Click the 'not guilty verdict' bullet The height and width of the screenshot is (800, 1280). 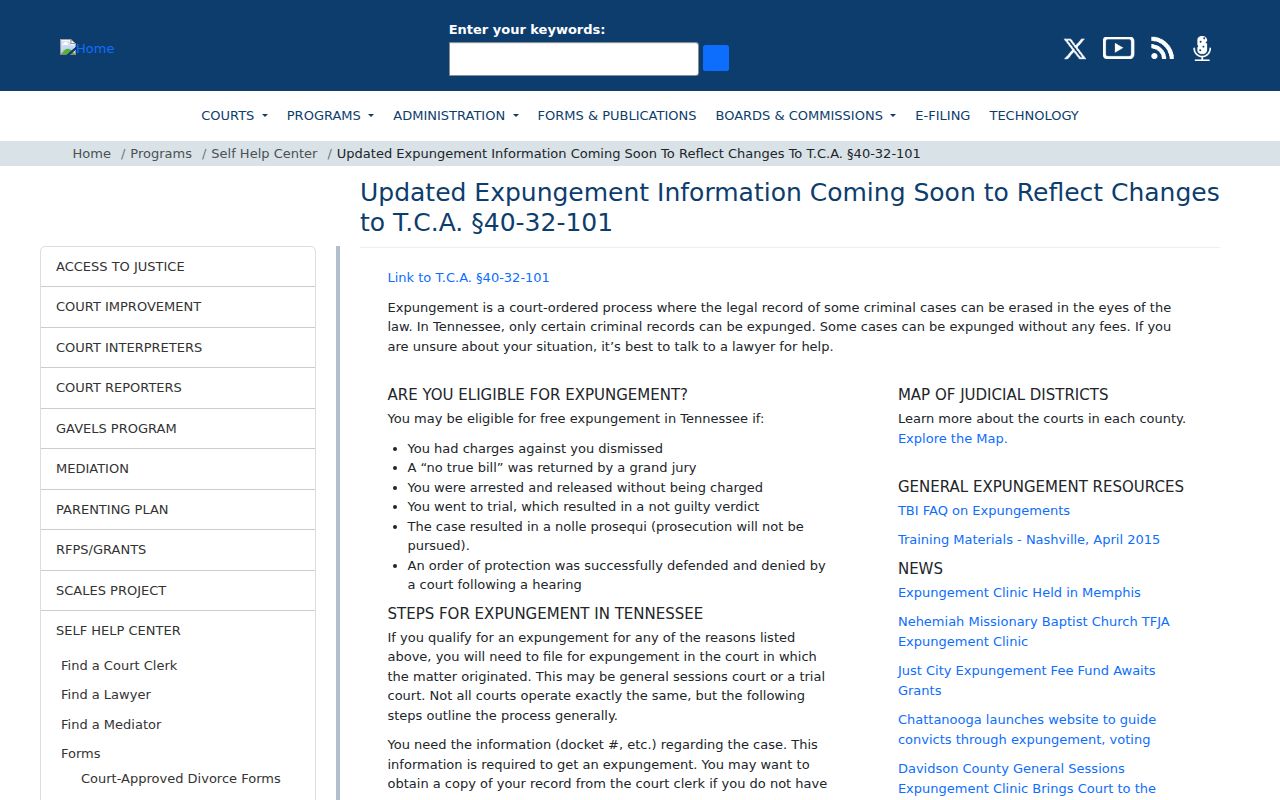click(584, 506)
